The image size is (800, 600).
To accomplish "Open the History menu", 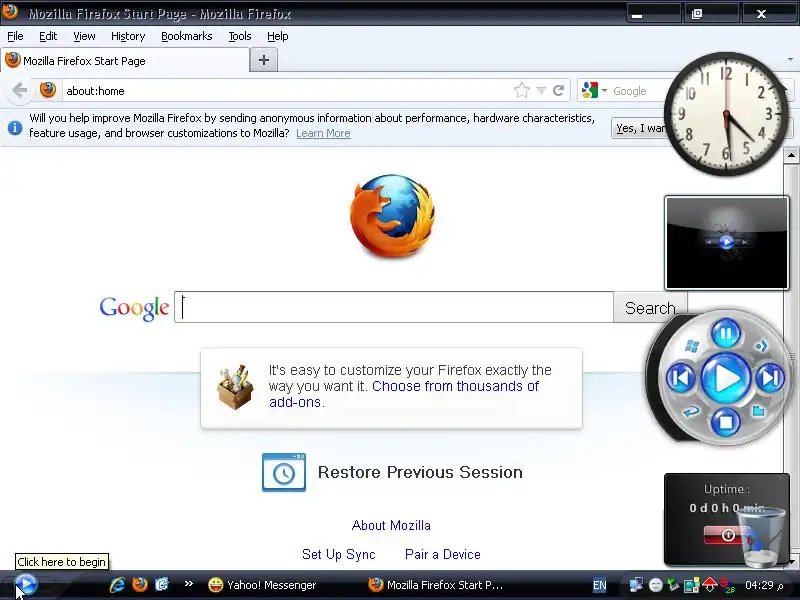I will pos(128,36).
